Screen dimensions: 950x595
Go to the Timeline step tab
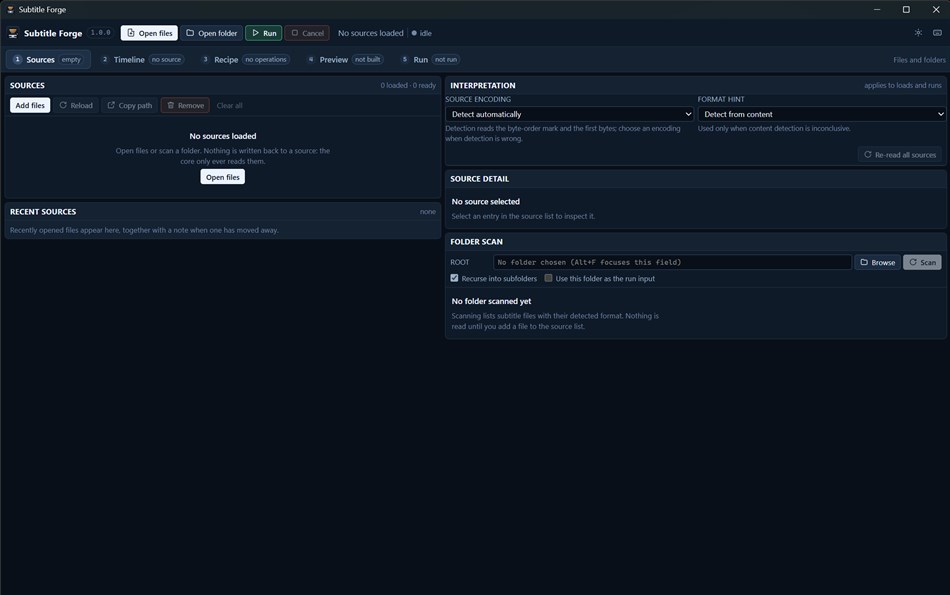point(142,59)
